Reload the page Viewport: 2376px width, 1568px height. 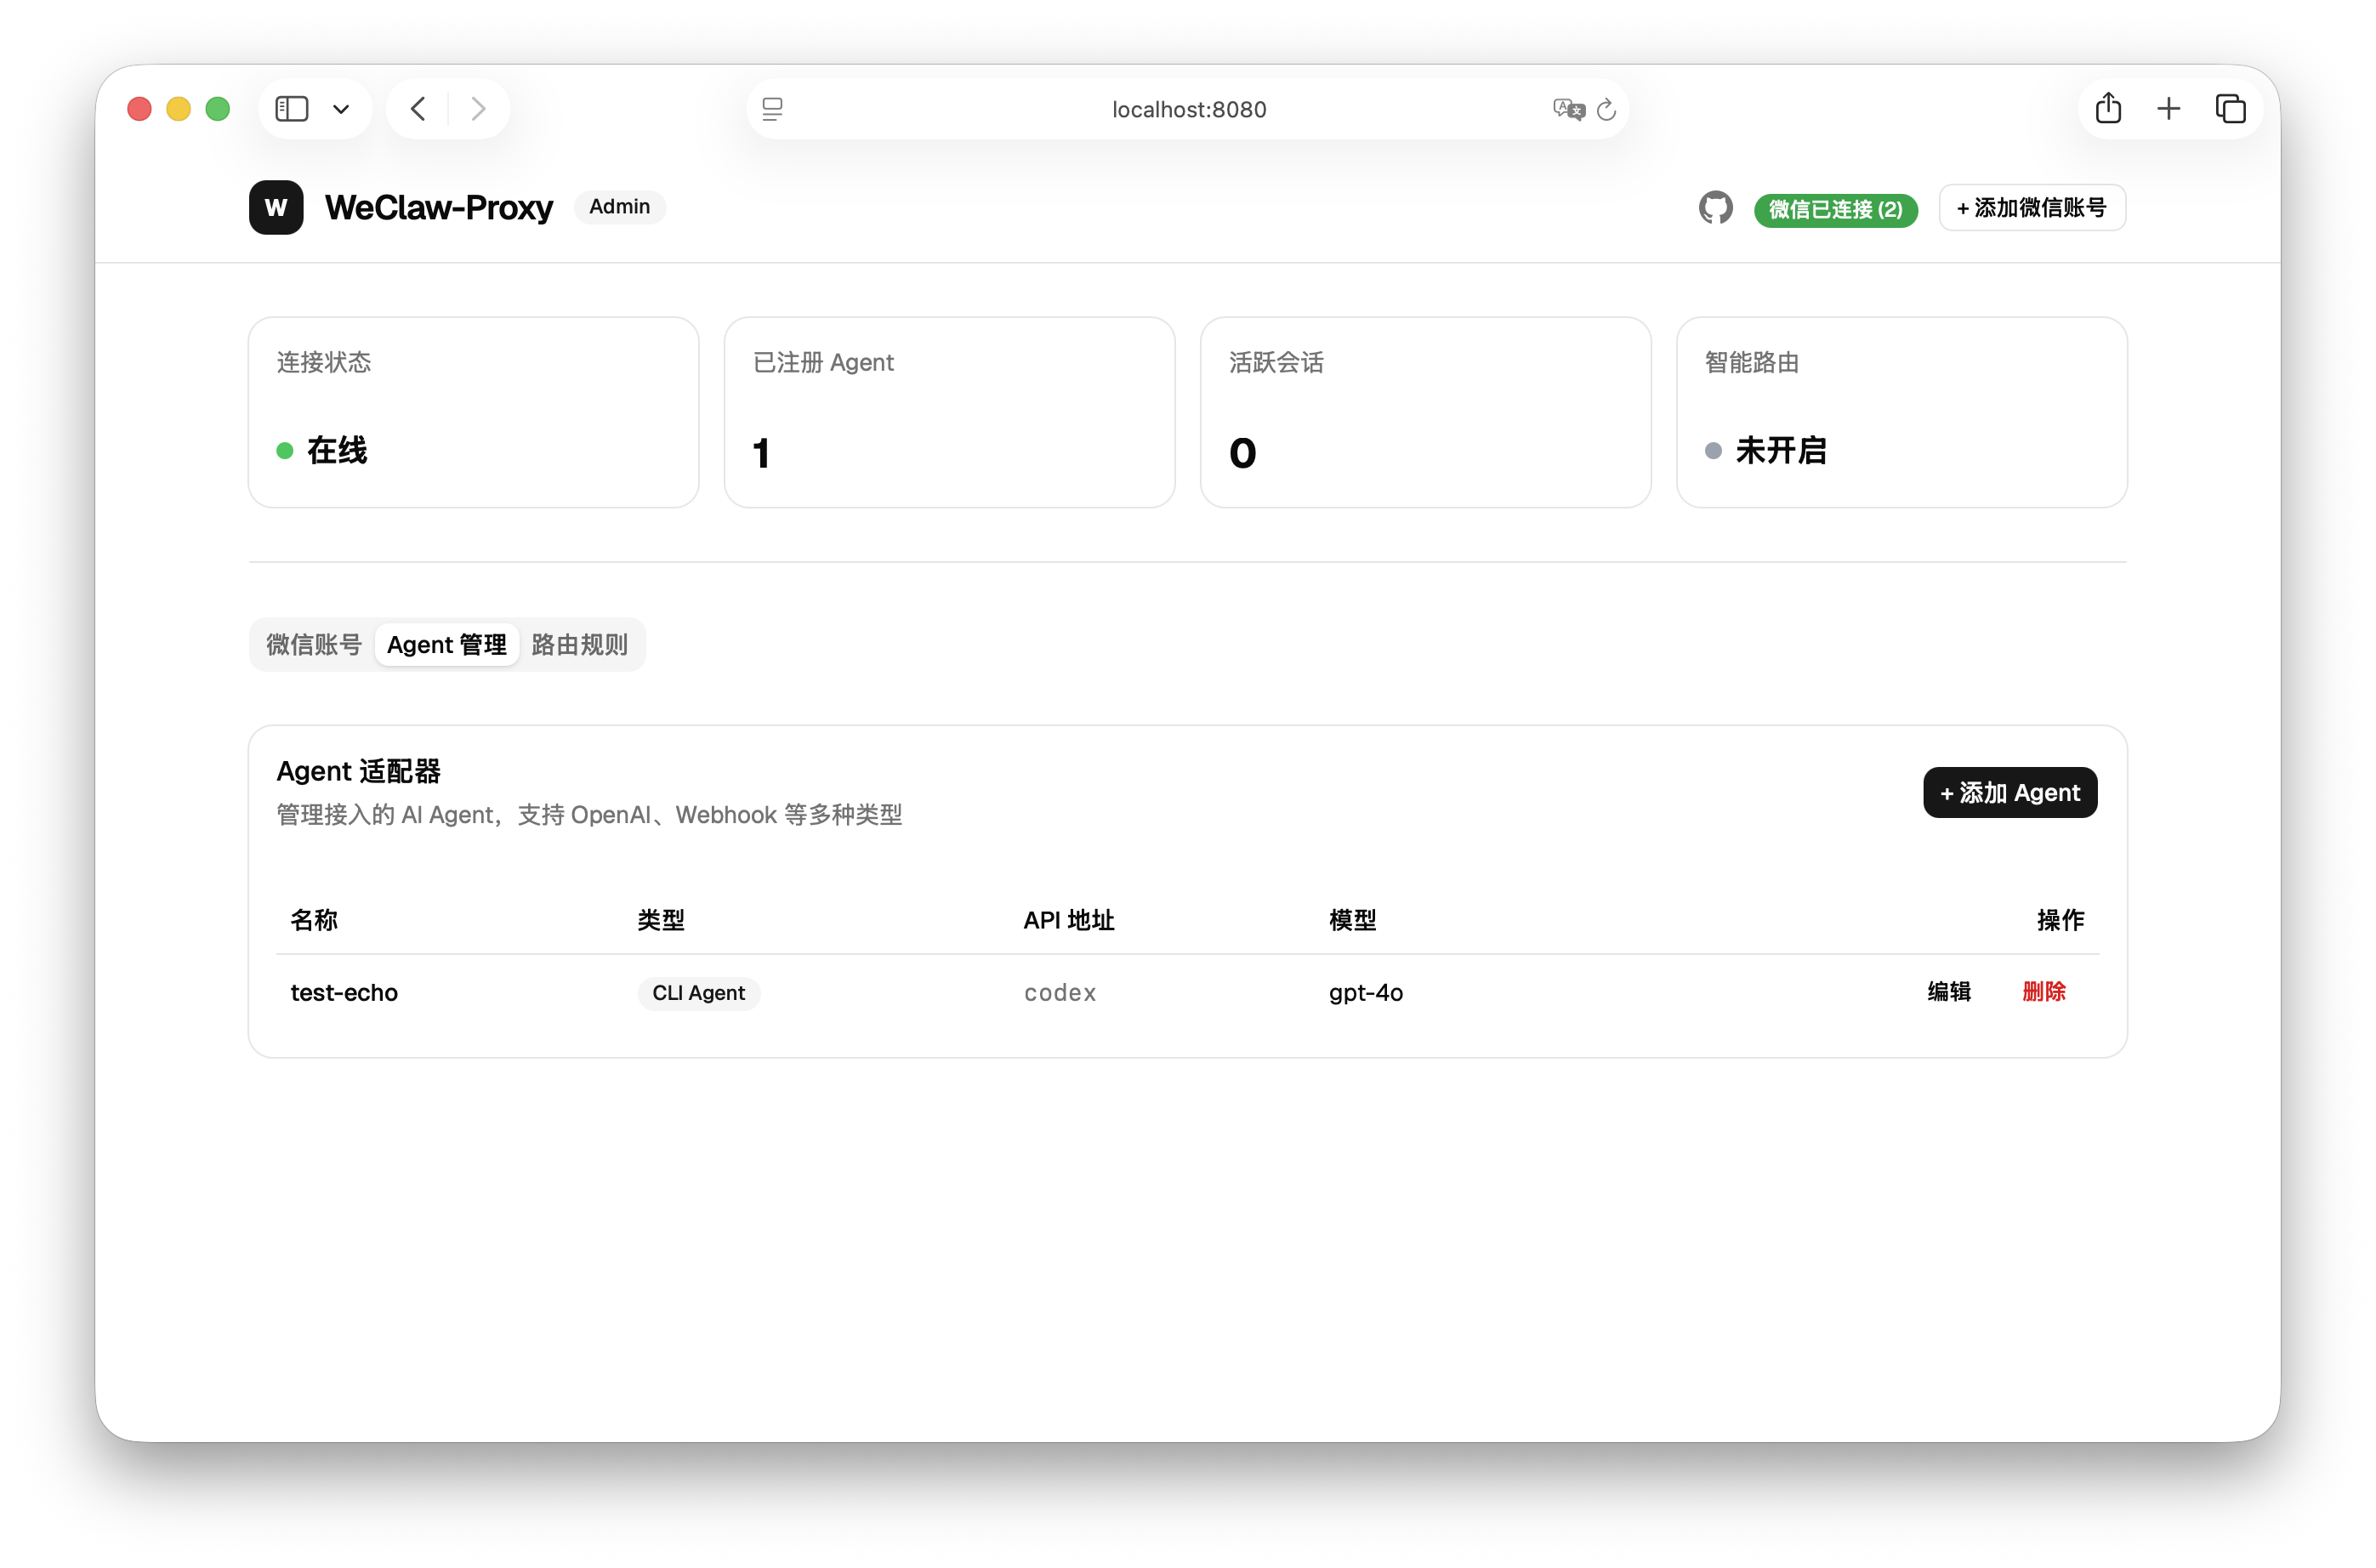(x=1607, y=109)
